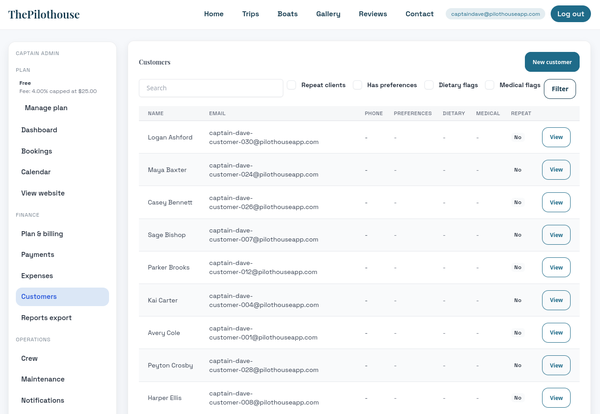
Task: Click the captaindave email badge
Action: [x=496, y=14]
